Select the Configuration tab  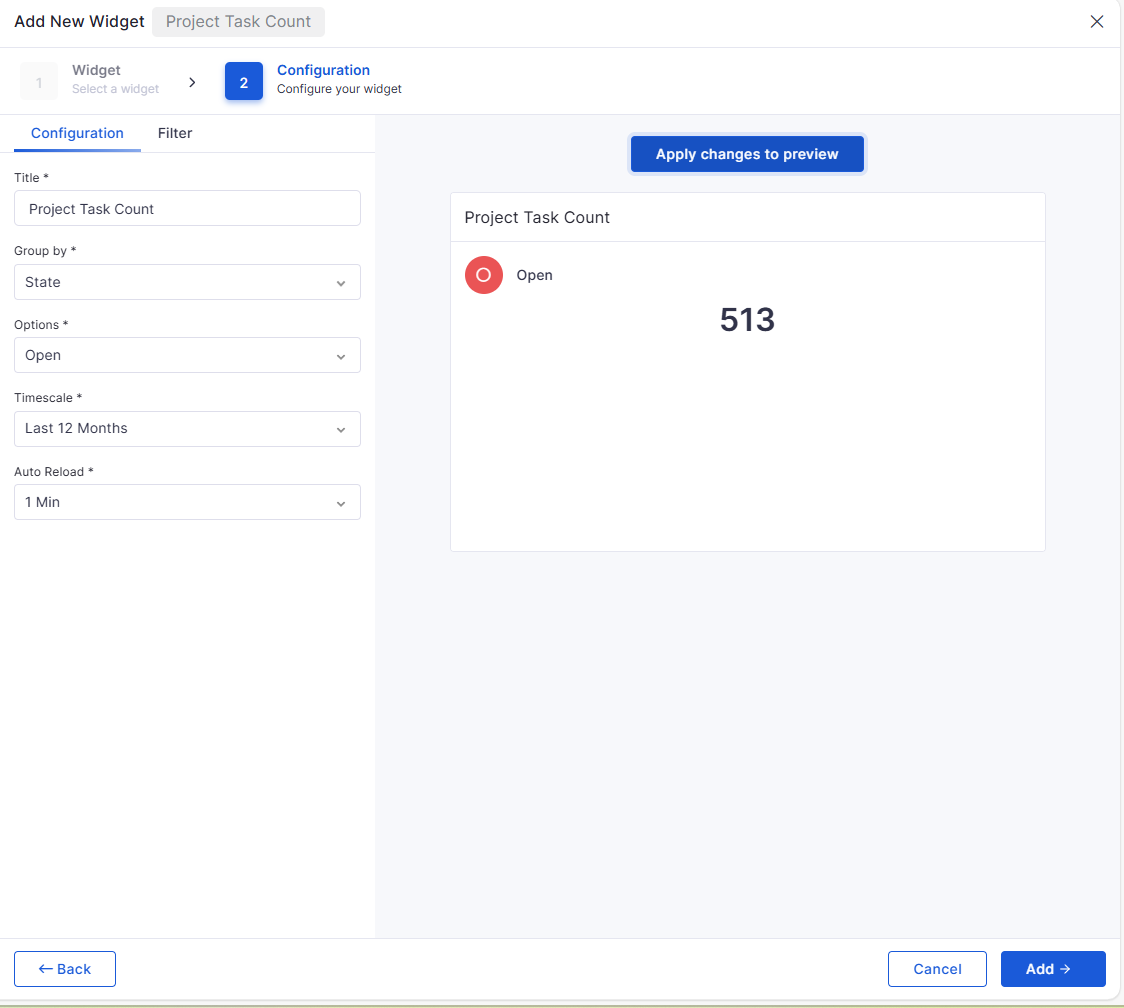click(77, 133)
